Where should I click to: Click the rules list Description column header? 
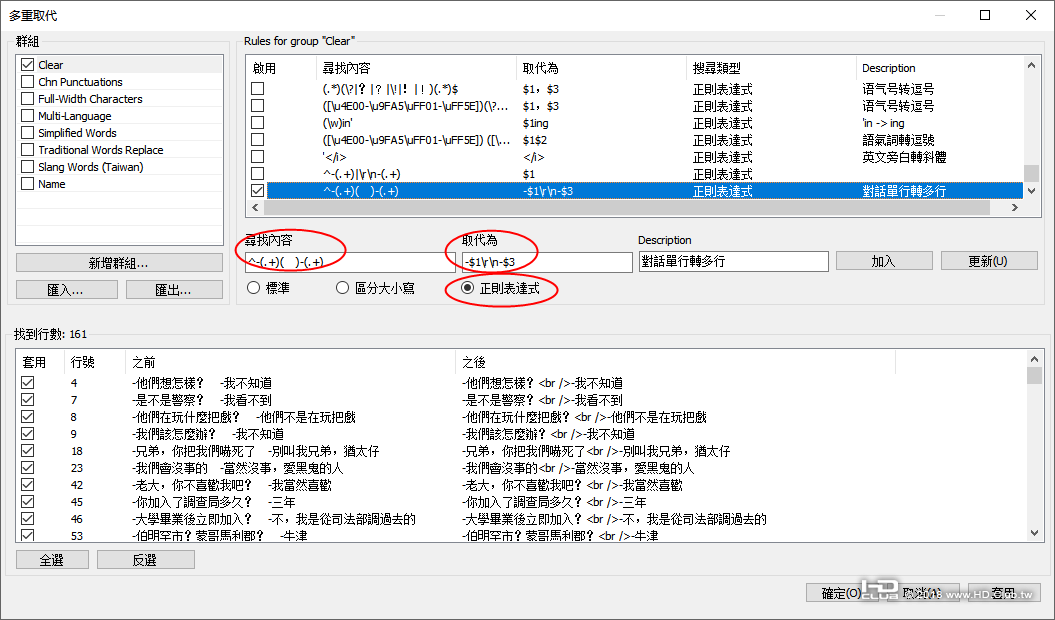tap(939, 68)
